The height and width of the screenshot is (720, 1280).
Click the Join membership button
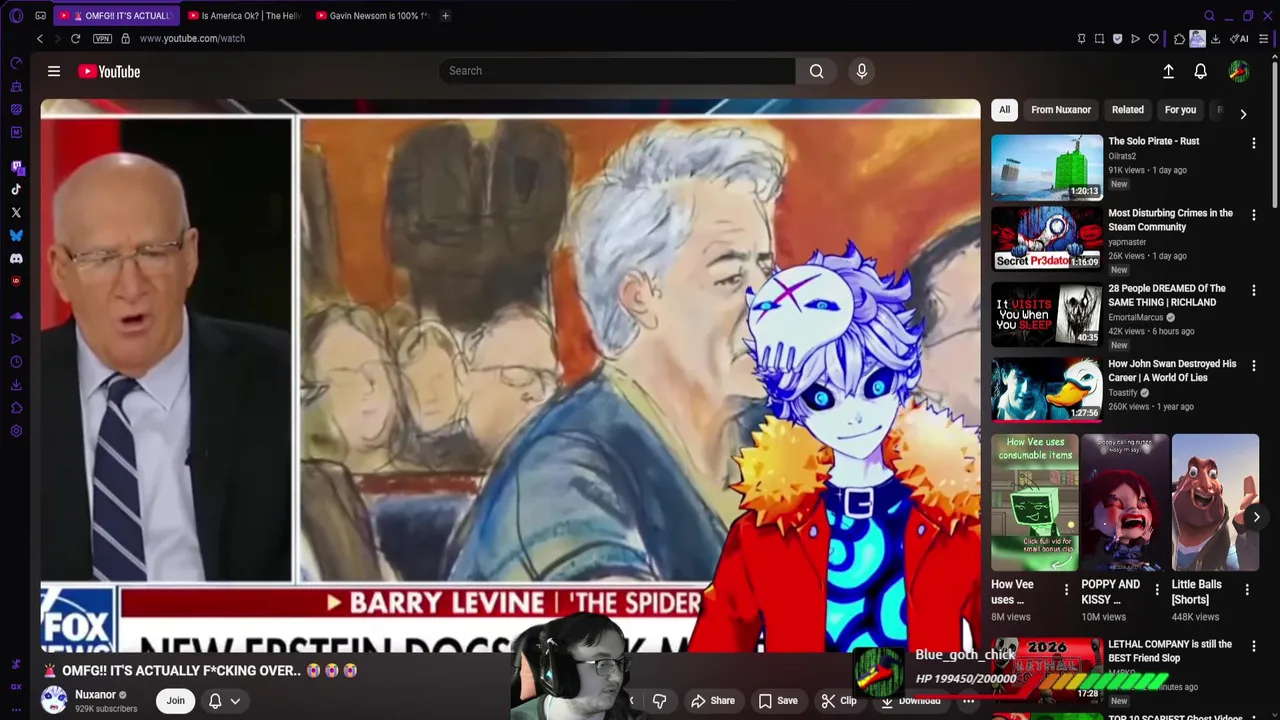tap(175, 701)
